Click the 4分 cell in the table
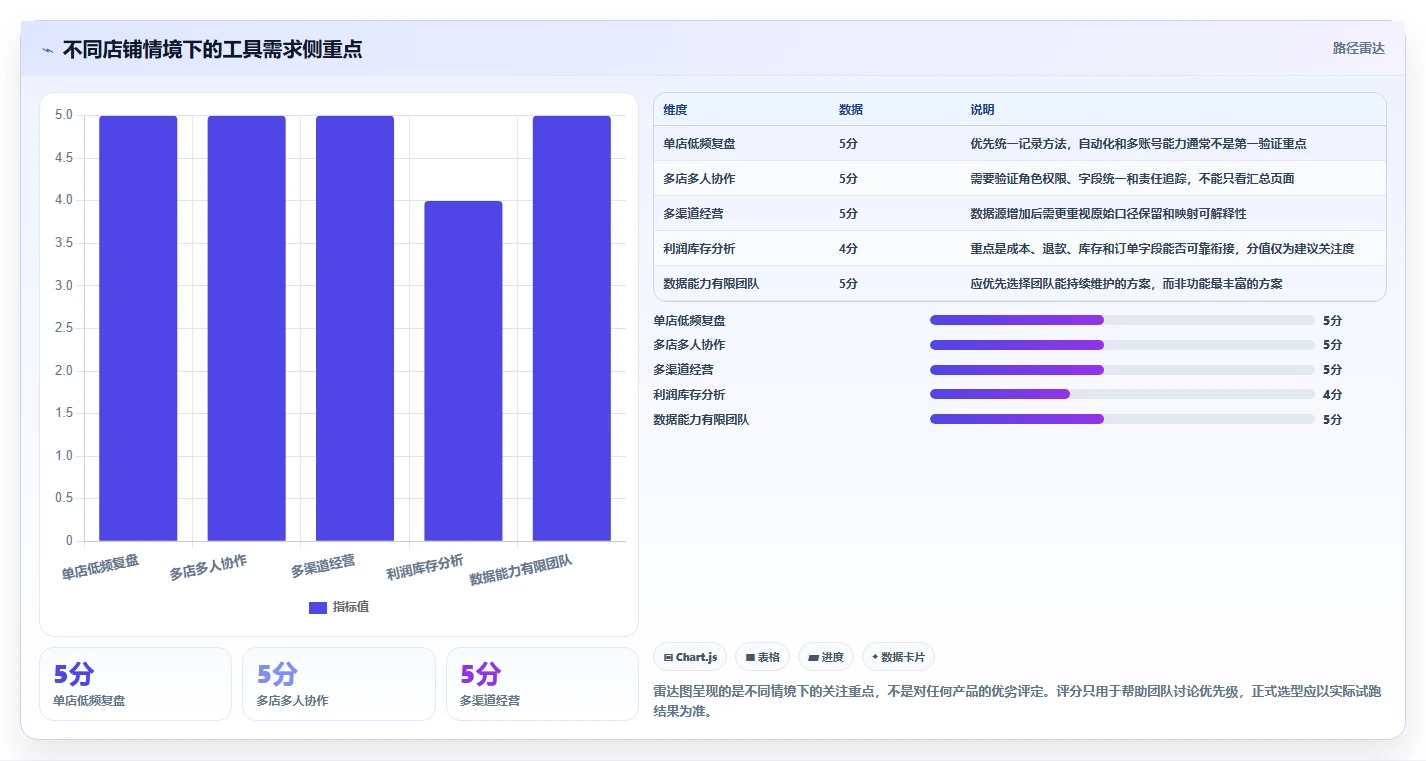 pos(848,249)
